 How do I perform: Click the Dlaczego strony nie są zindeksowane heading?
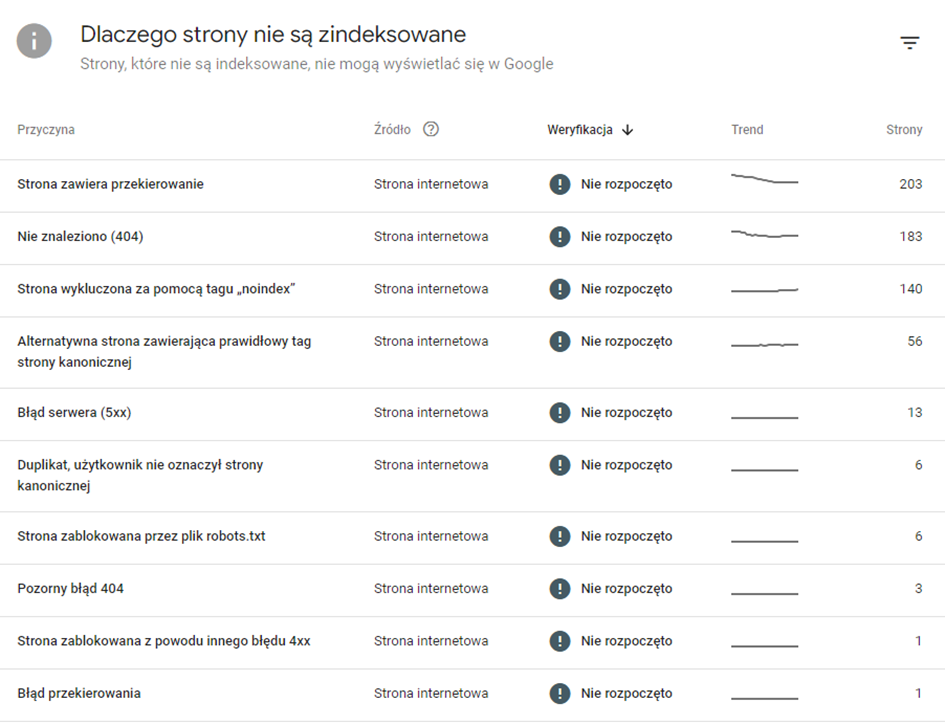pyautogui.click(x=273, y=35)
